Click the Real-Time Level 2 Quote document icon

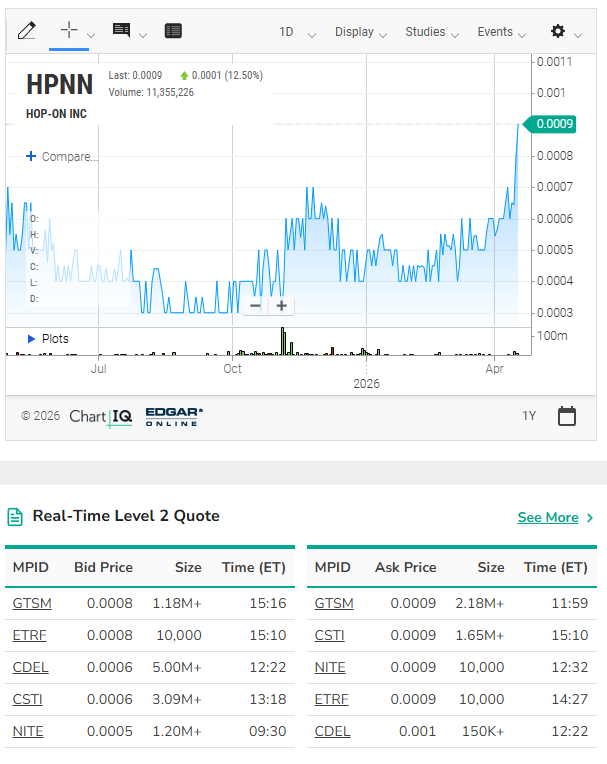coord(15,517)
